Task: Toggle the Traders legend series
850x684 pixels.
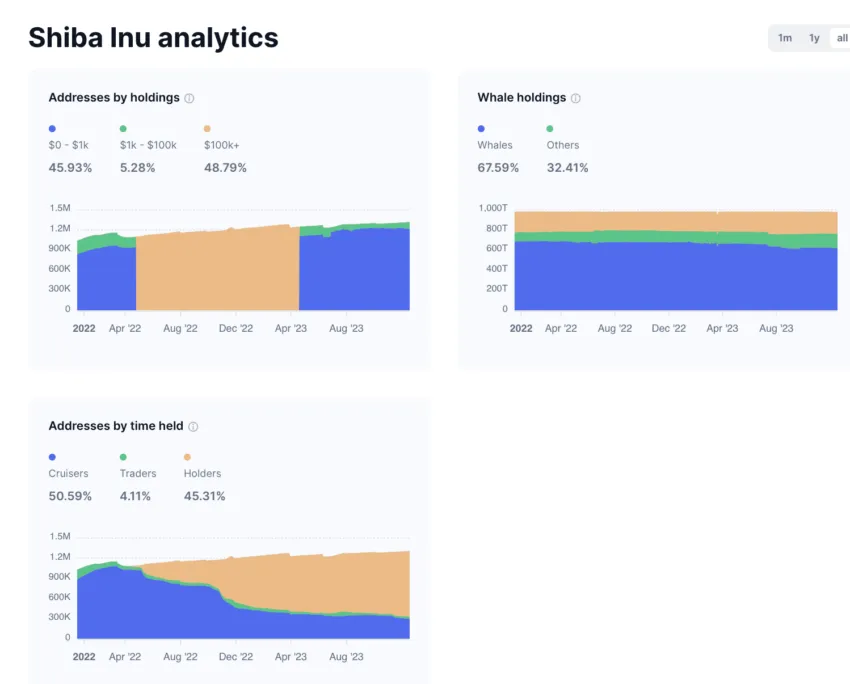Action: [138, 473]
